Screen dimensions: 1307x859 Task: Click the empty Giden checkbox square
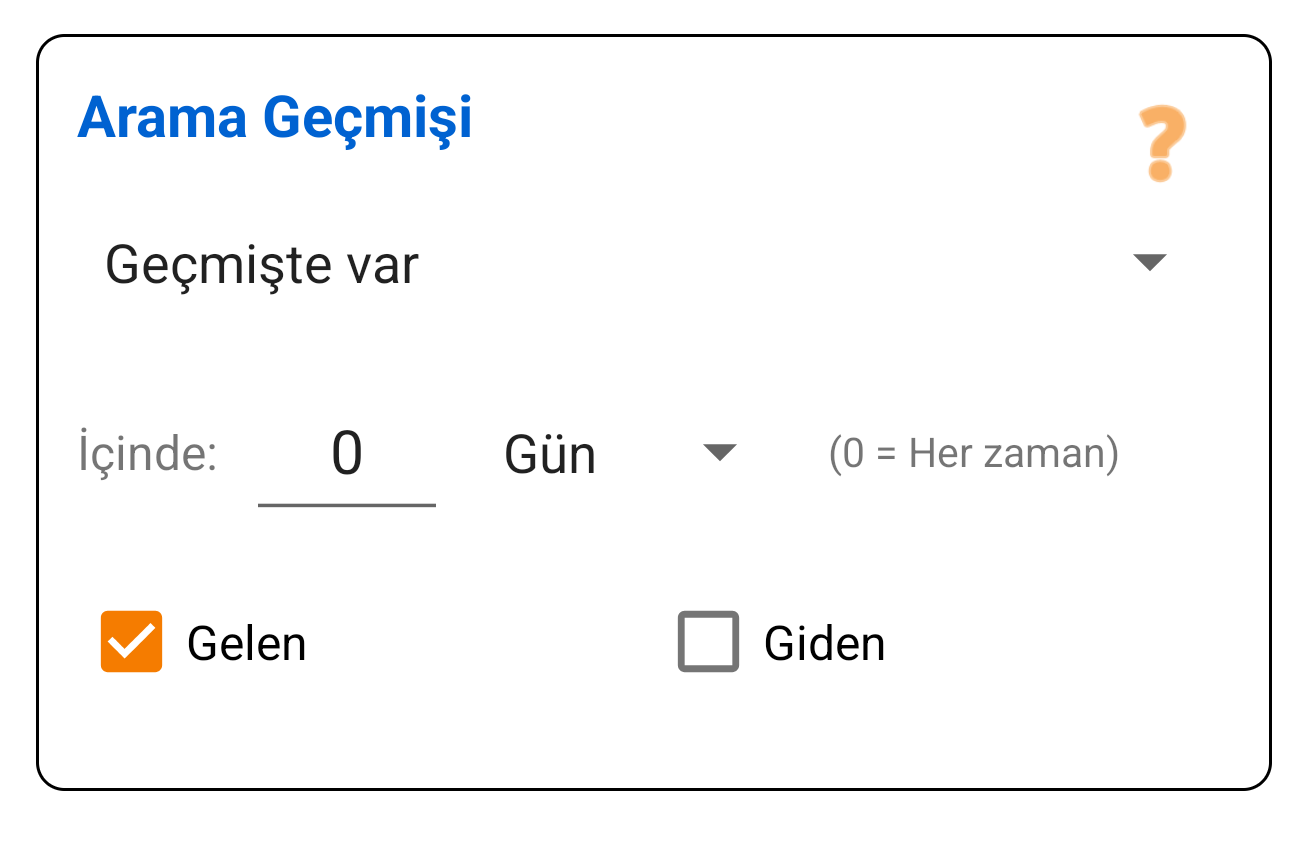708,642
